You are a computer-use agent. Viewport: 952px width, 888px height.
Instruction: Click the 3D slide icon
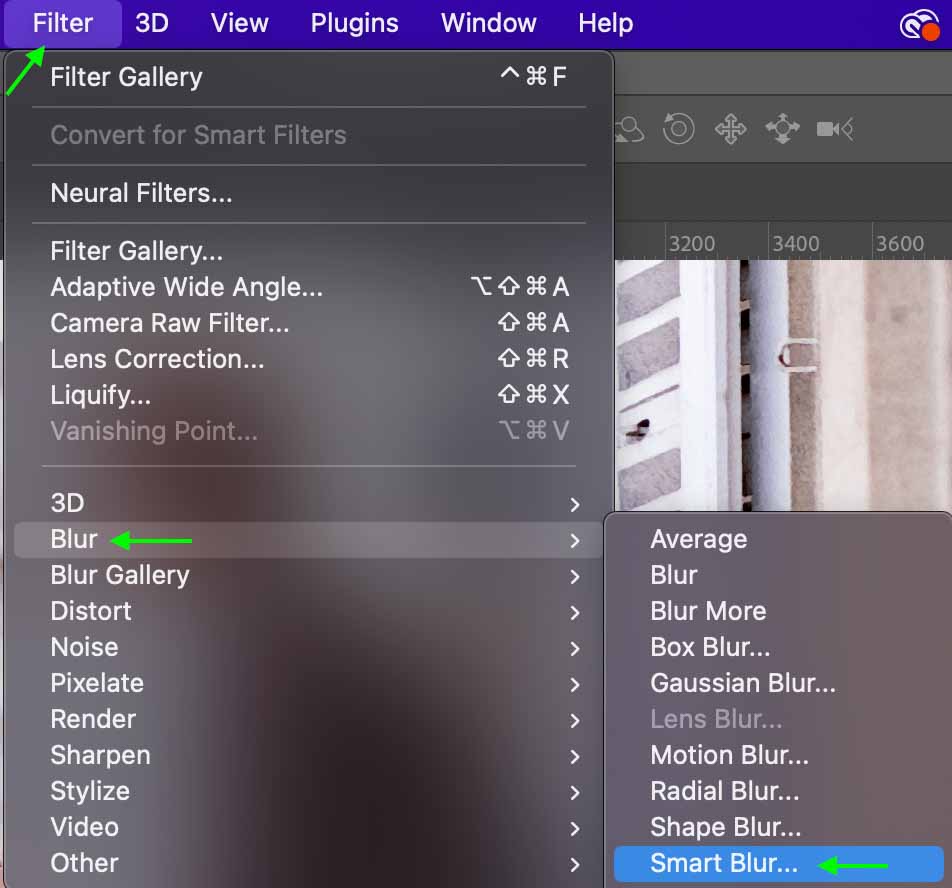tap(783, 129)
